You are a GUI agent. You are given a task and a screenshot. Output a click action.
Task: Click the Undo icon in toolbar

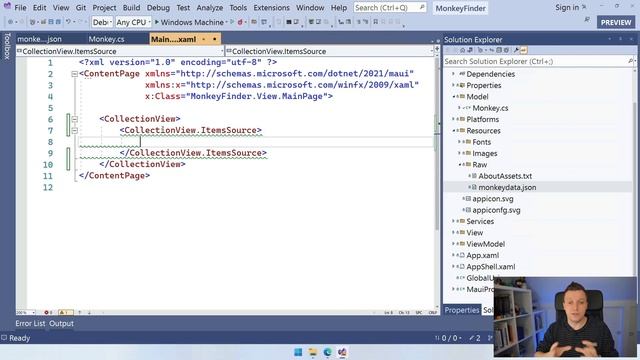click(x=68, y=22)
